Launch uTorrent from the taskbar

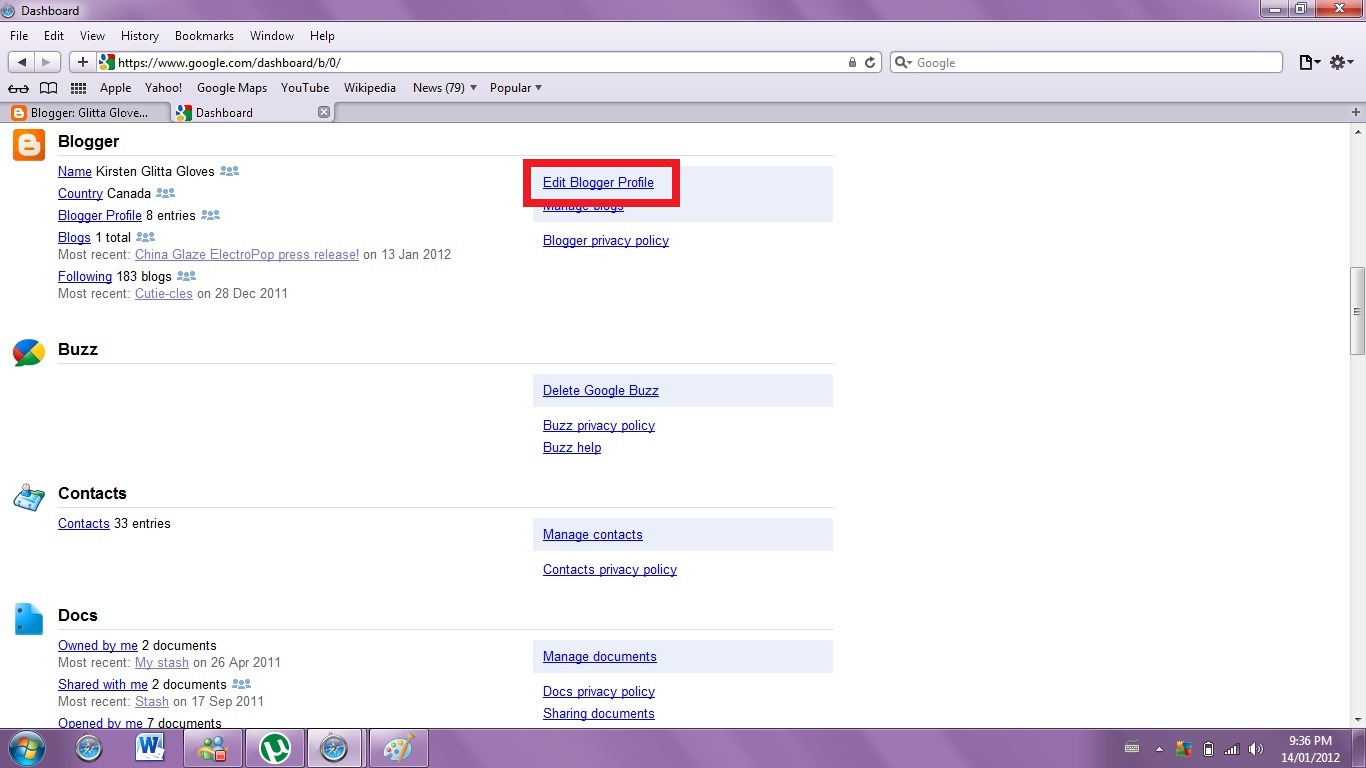[274, 748]
